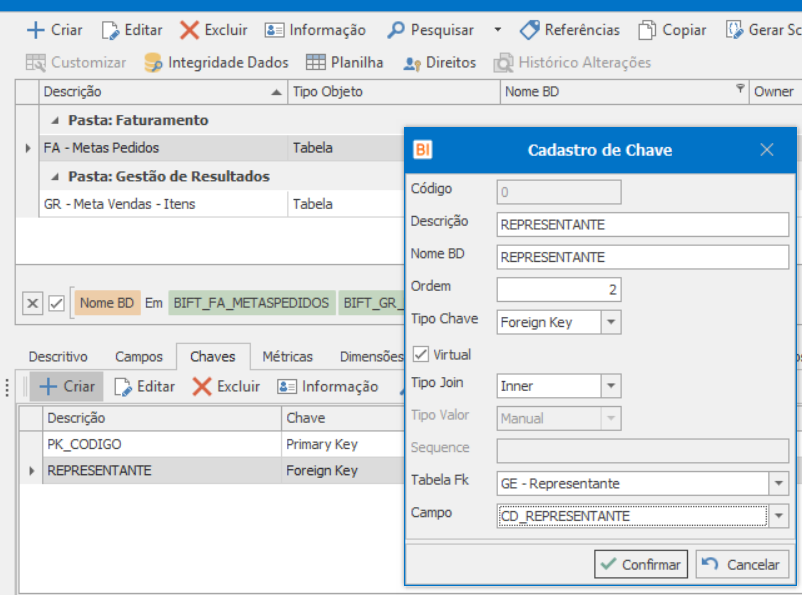The height and width of the screenshot is (595, 802).
Task: Uncheck the Nome BD filter checkbox
Action: coord(57,303)
